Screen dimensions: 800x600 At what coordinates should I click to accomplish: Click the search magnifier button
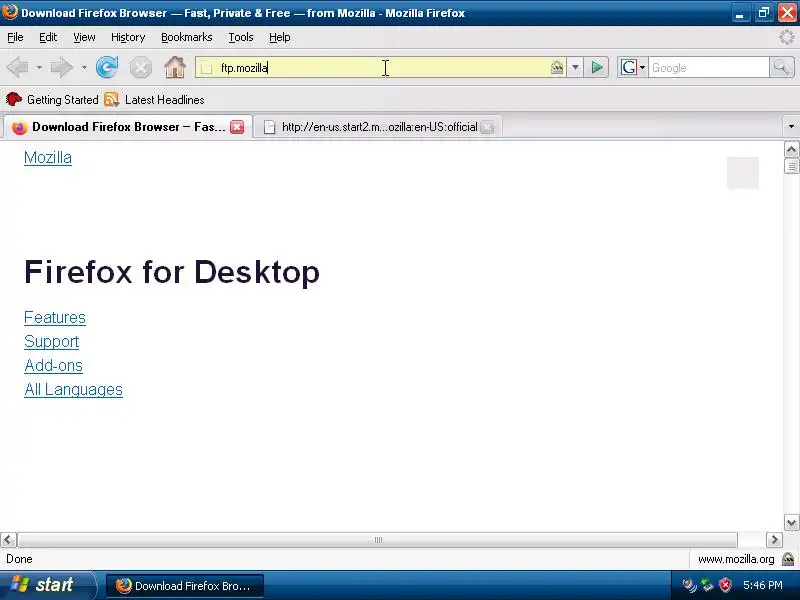pyautogui.click(x=781, y=67)
